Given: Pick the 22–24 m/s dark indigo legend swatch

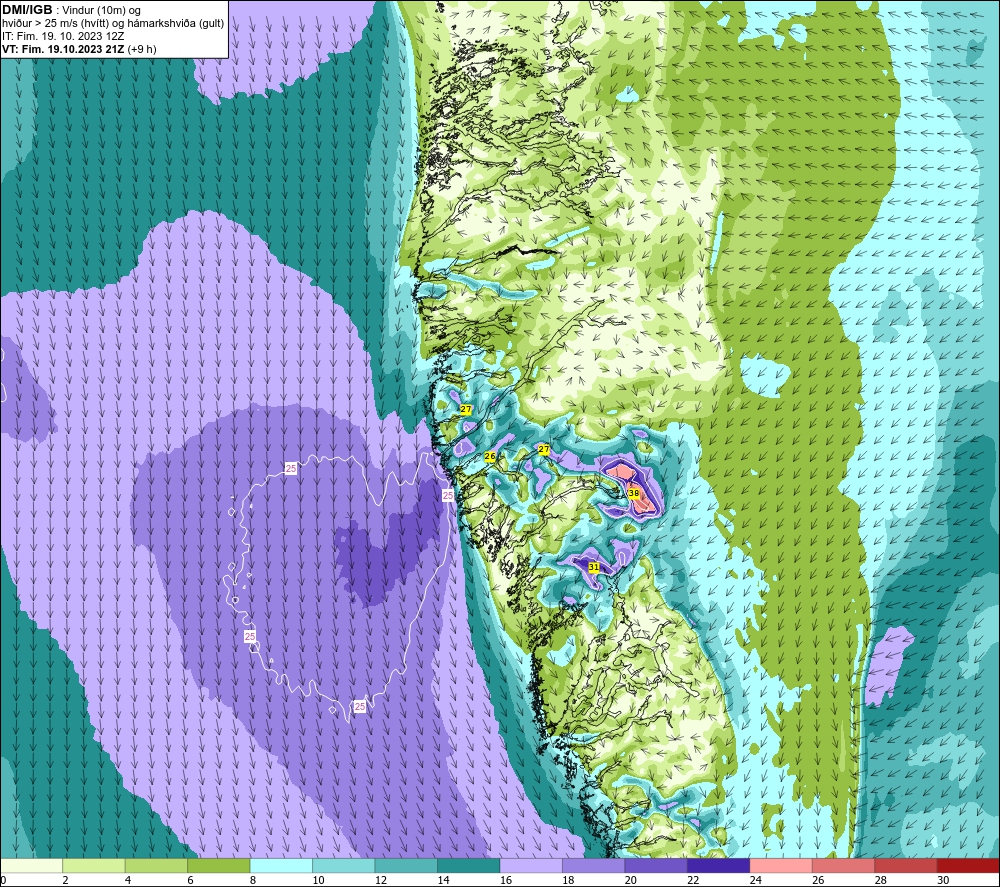Looking at the screenshot, I should pyautogui.click(x=719, y=865).
